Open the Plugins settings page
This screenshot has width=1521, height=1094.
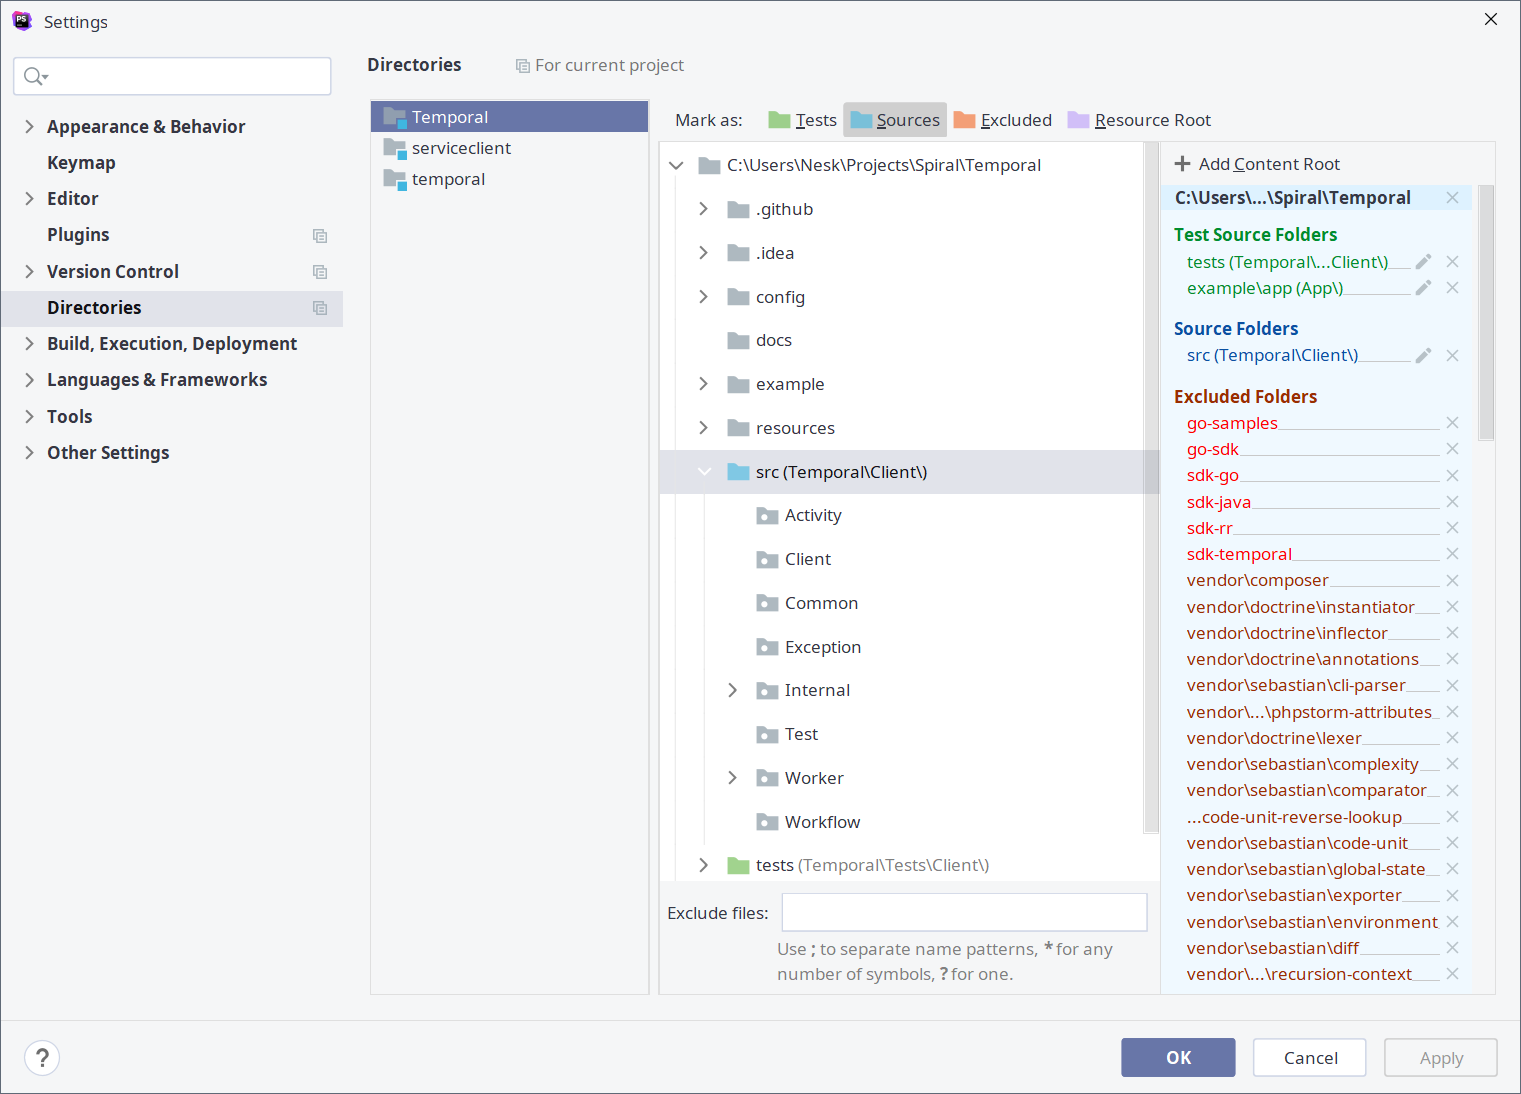click(78, 235)
